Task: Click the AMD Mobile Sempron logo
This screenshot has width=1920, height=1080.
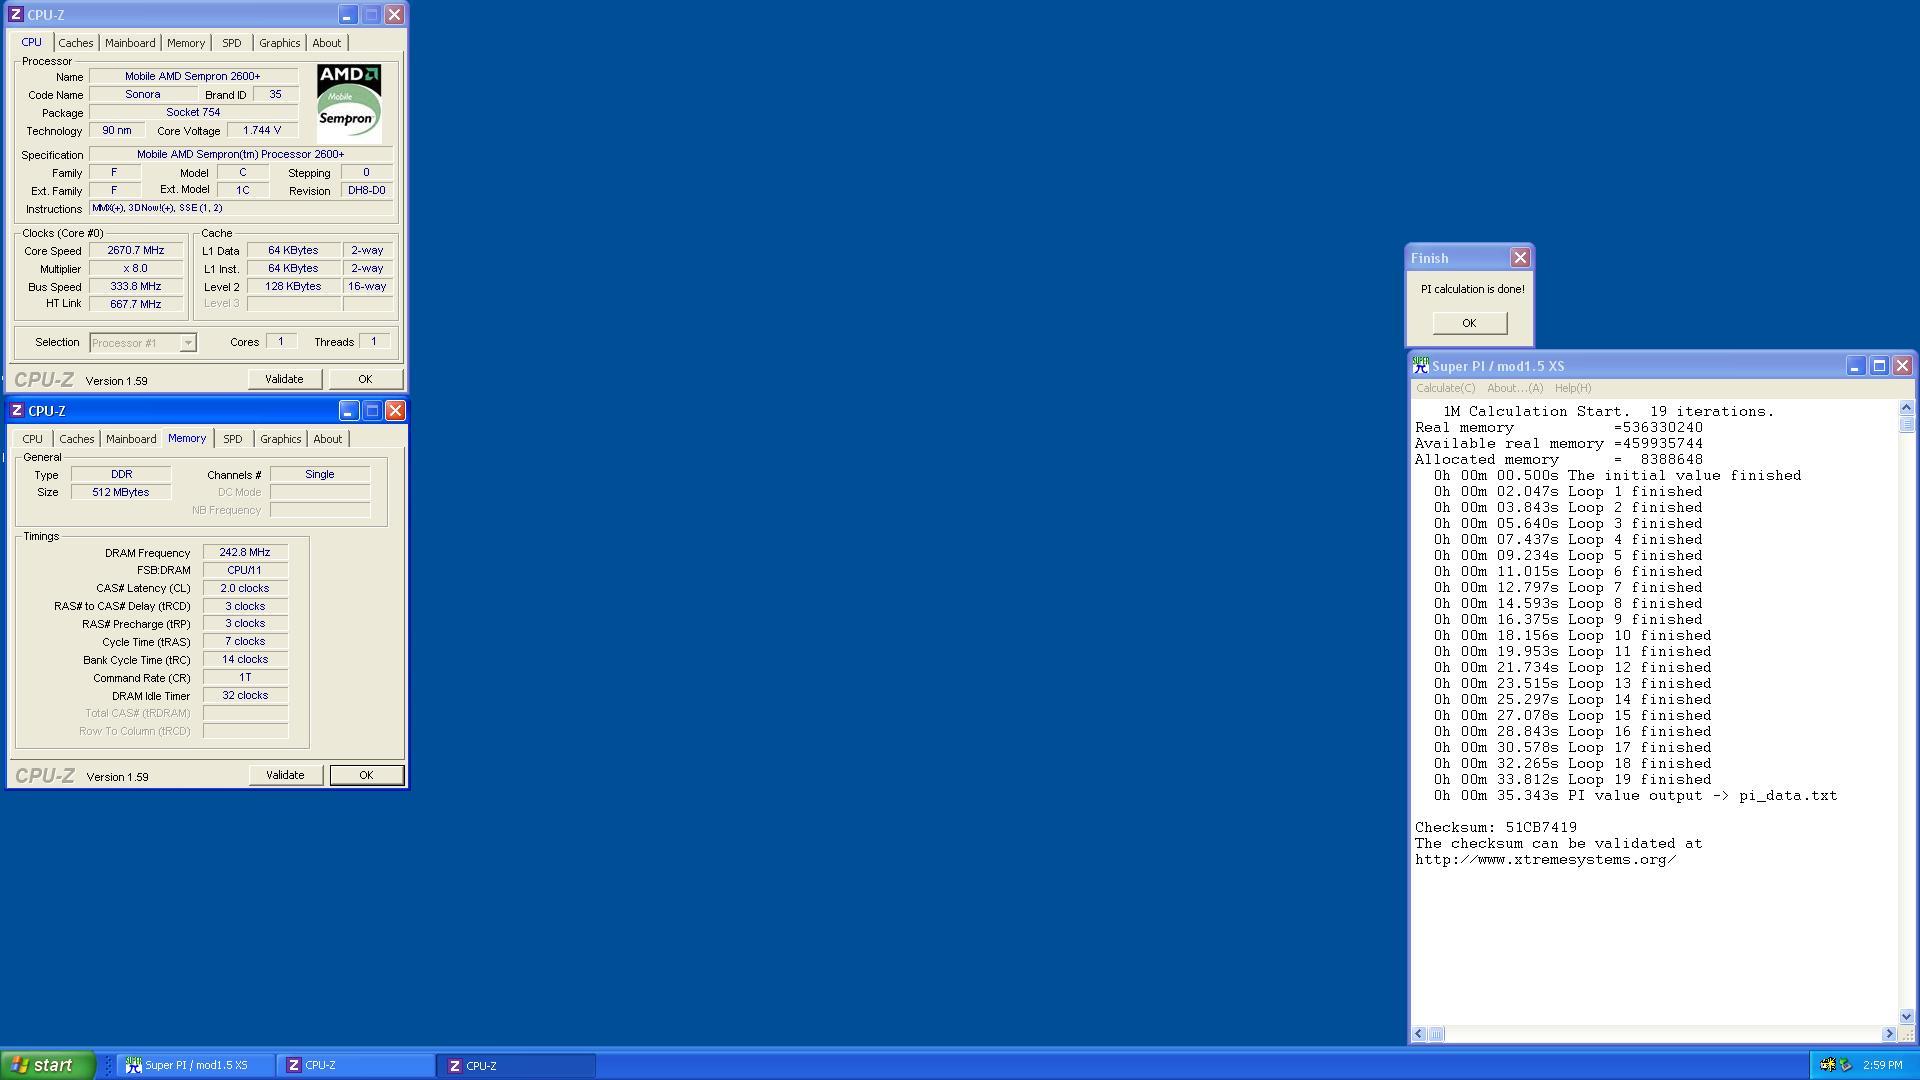Action: point(349,103)
